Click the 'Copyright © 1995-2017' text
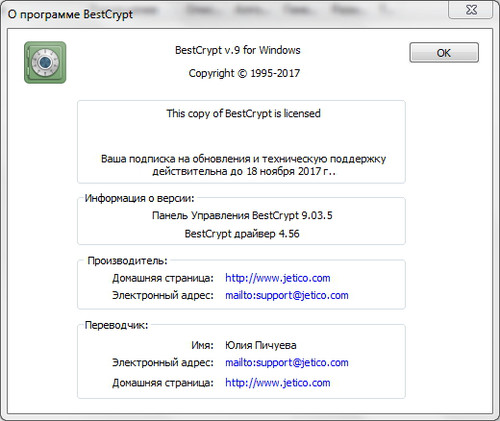This screenshot has width=500, height=421. (244, 73)
